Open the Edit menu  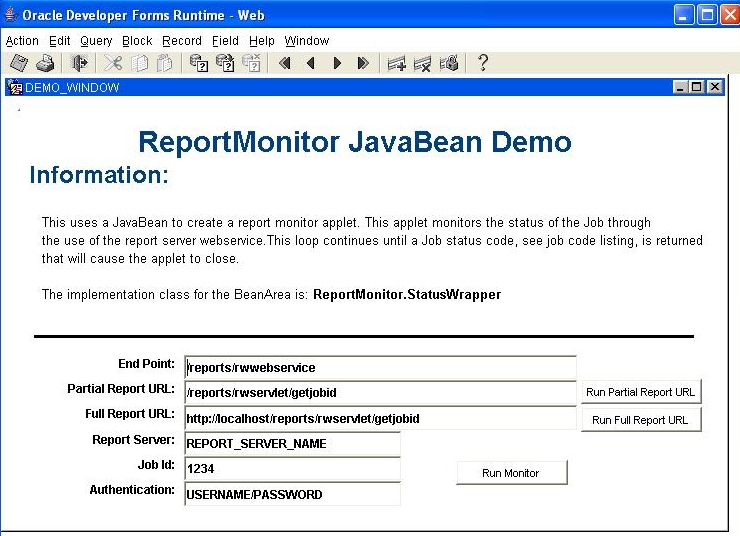pos(59,41)
